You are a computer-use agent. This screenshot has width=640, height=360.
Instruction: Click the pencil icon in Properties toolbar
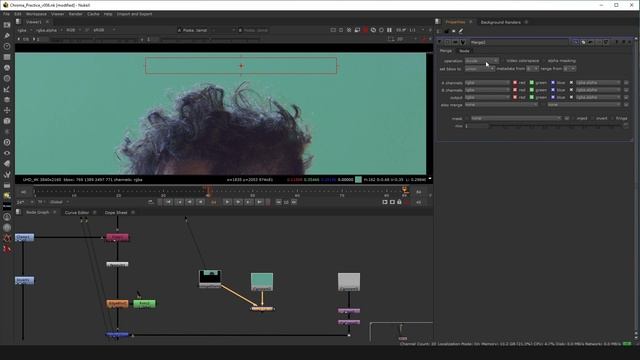point(461,31)
